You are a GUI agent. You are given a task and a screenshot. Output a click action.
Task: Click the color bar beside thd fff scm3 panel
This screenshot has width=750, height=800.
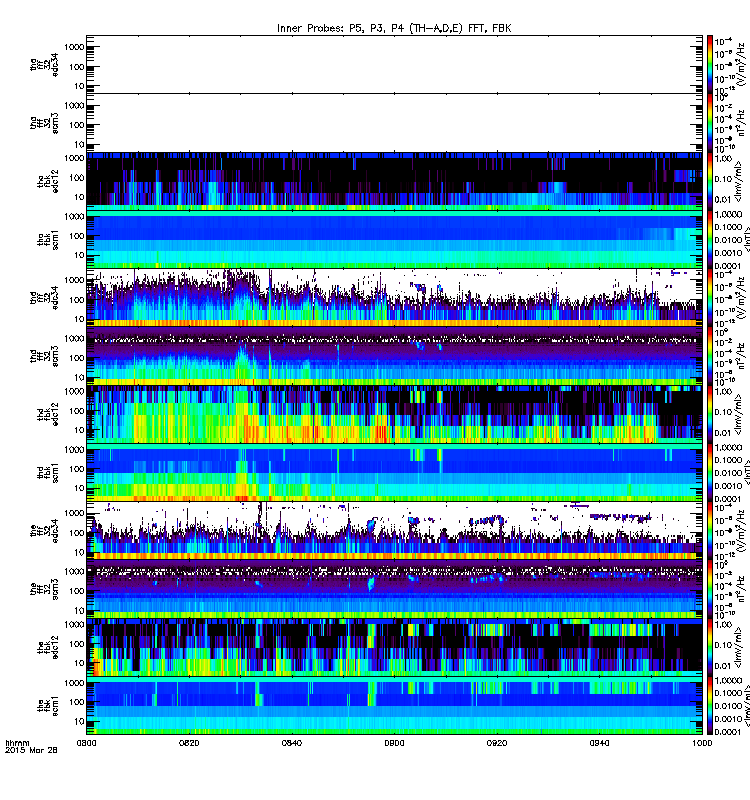[710, 356]
